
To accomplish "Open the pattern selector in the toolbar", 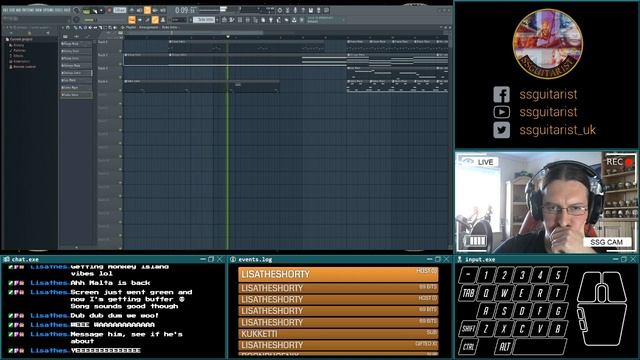I will pyautogui.click(x=204, y=20).
